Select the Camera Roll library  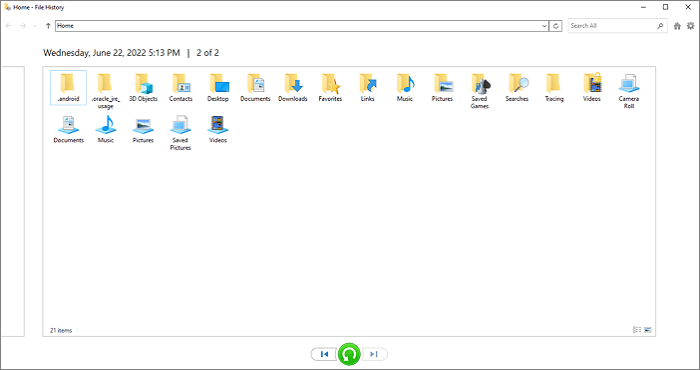(x=629, y=91)
